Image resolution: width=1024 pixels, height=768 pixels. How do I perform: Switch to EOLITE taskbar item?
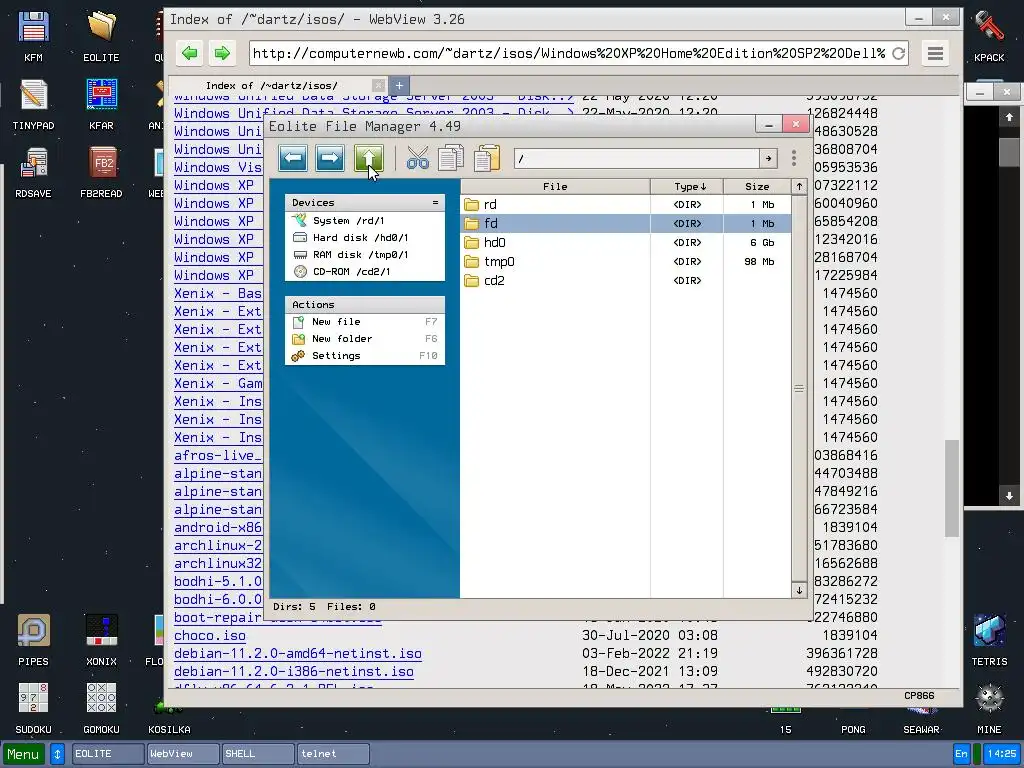108,754
